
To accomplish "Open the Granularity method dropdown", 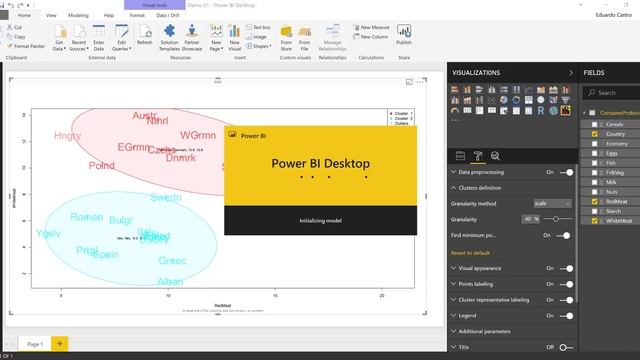I will [x=553, y=203].
